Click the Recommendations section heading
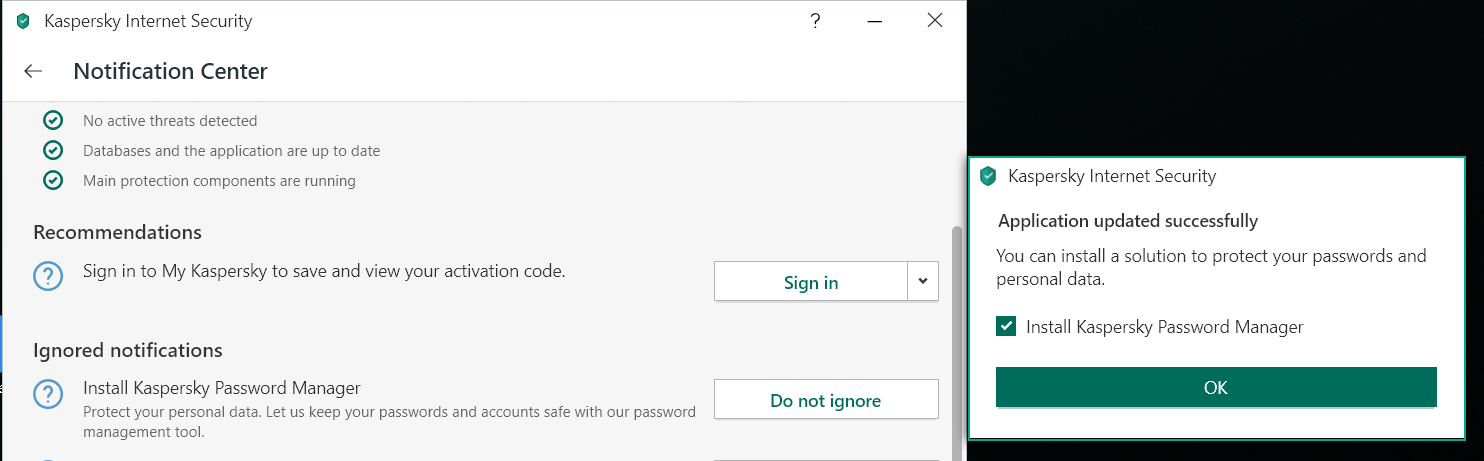 coord(117,232)
